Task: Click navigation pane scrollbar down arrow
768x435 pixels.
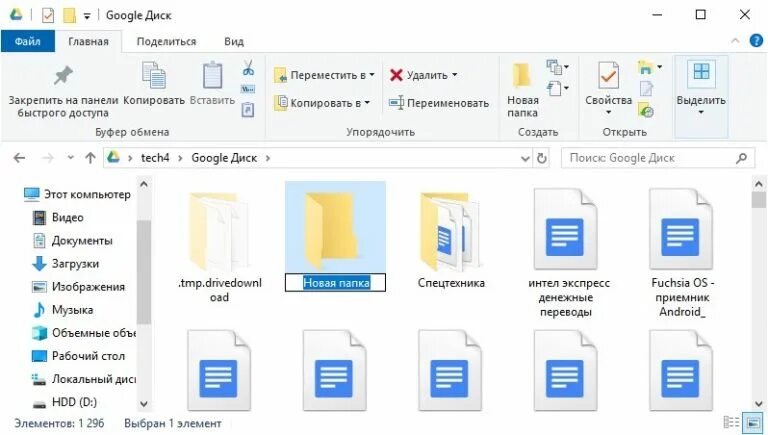Action: 144,404
